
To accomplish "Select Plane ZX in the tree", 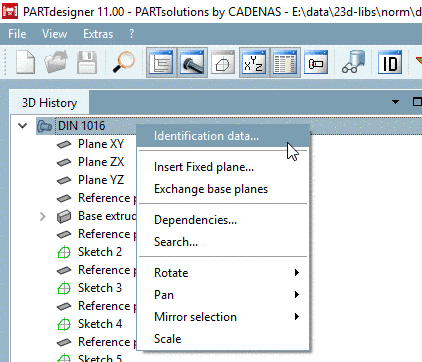I will click(x=101, y=162).
